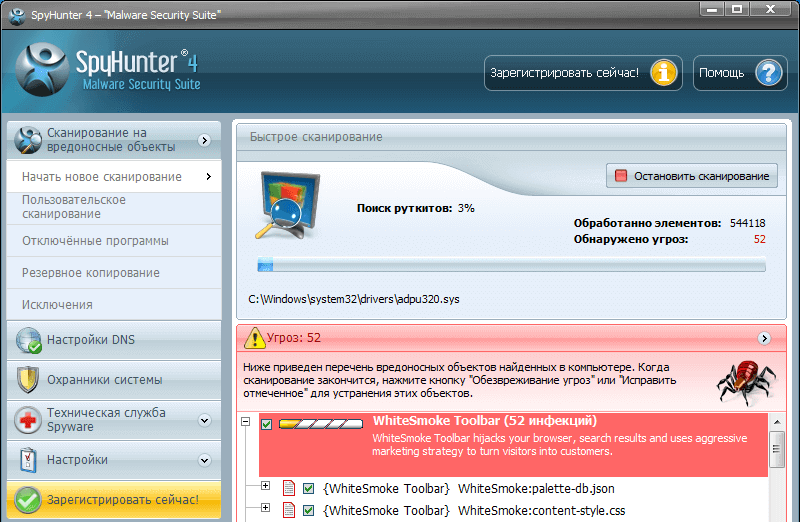Click the scan progress bar
The height and width of the screenshot is (522, 800).
[511, 264]
